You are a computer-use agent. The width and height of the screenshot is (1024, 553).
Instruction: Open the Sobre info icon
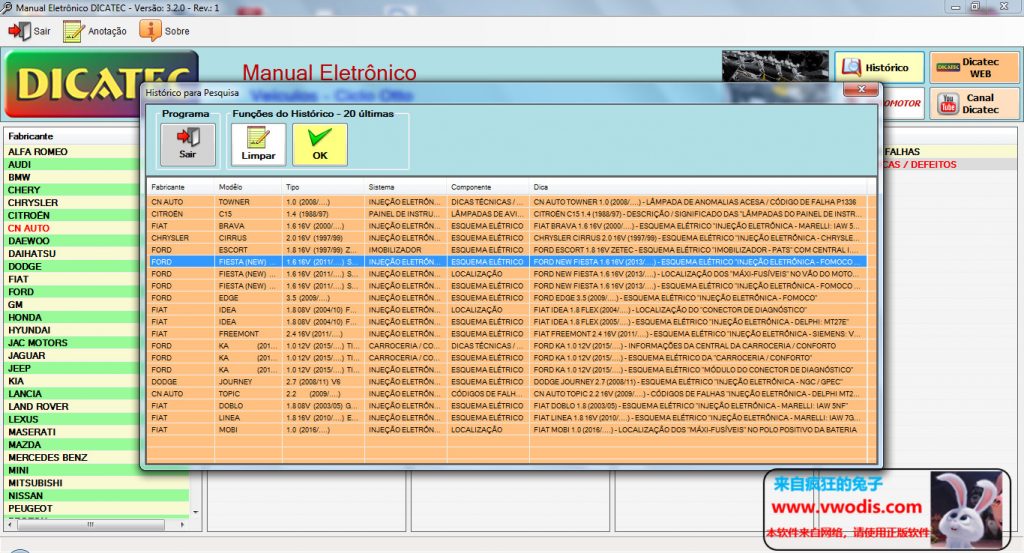[150, 31]
